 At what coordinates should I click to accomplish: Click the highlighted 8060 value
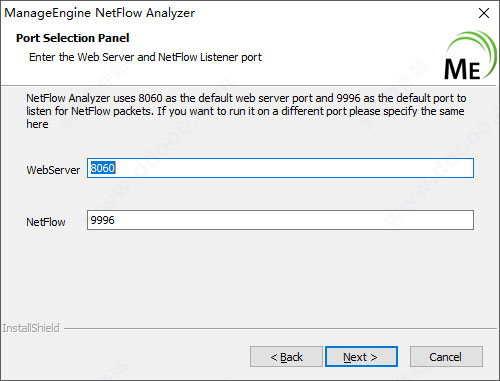(103, 168)
